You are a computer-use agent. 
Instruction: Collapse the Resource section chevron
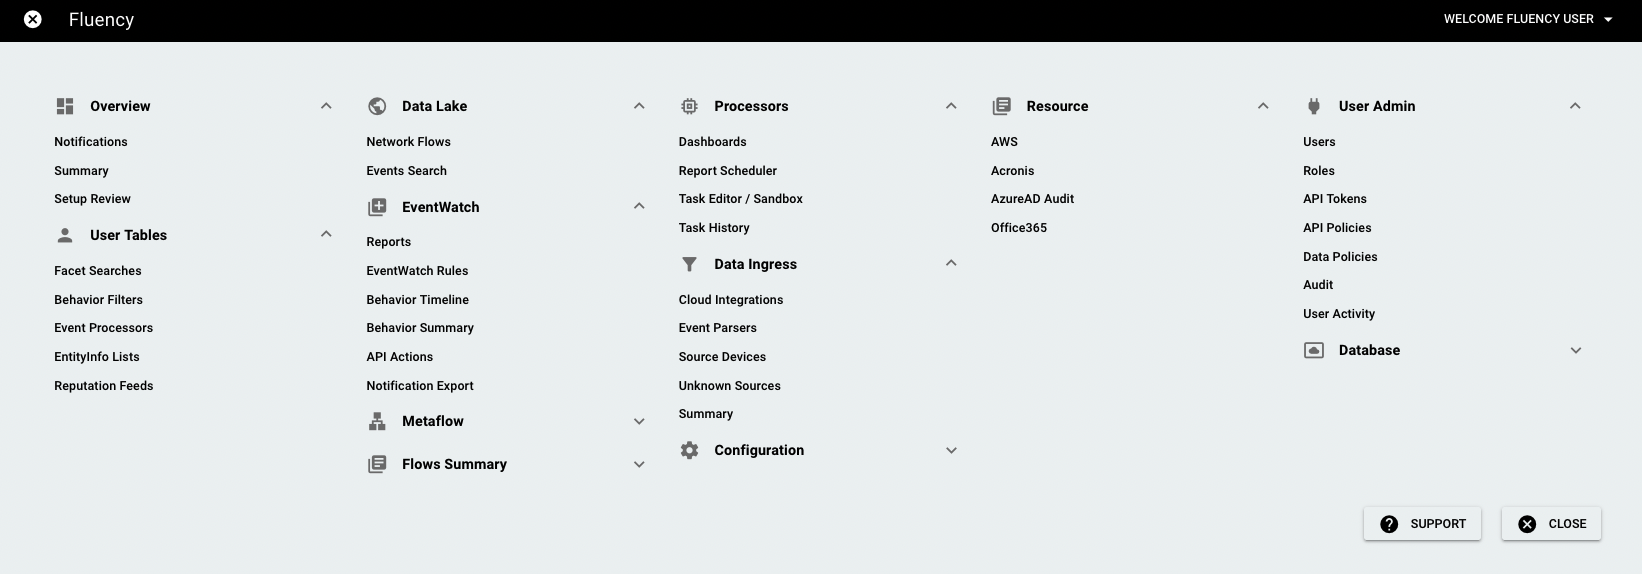pyautogui.click(x=1263, y=106)
